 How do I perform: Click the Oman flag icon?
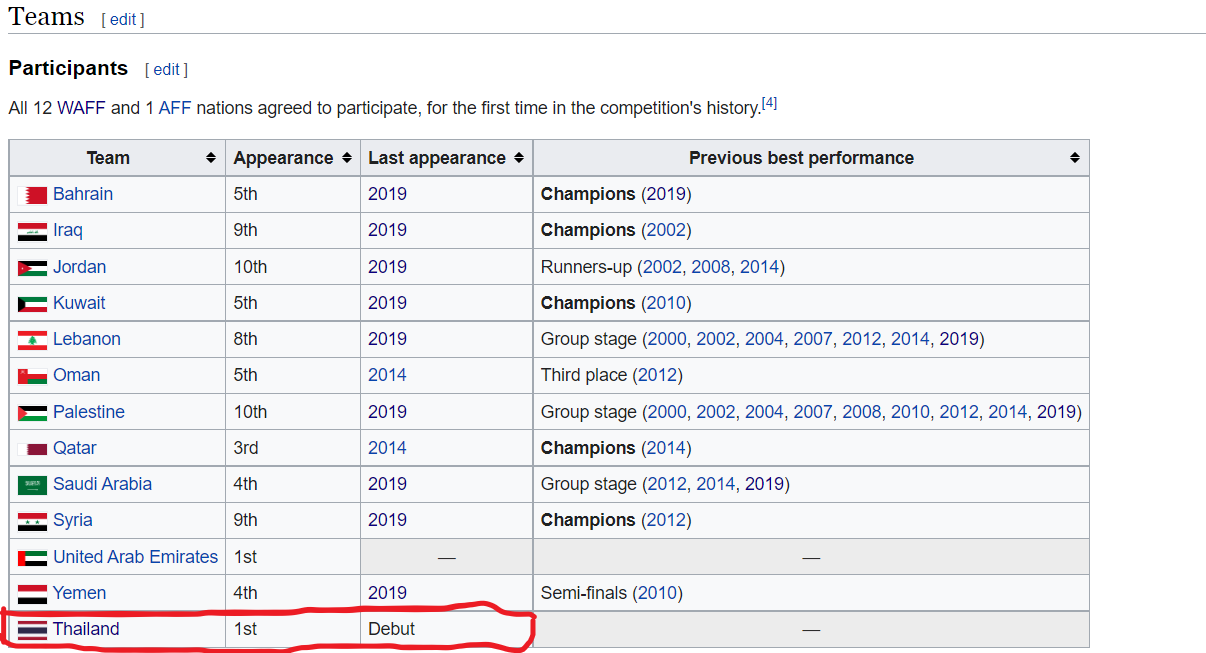pyautogui.click(x=32, y=376)
